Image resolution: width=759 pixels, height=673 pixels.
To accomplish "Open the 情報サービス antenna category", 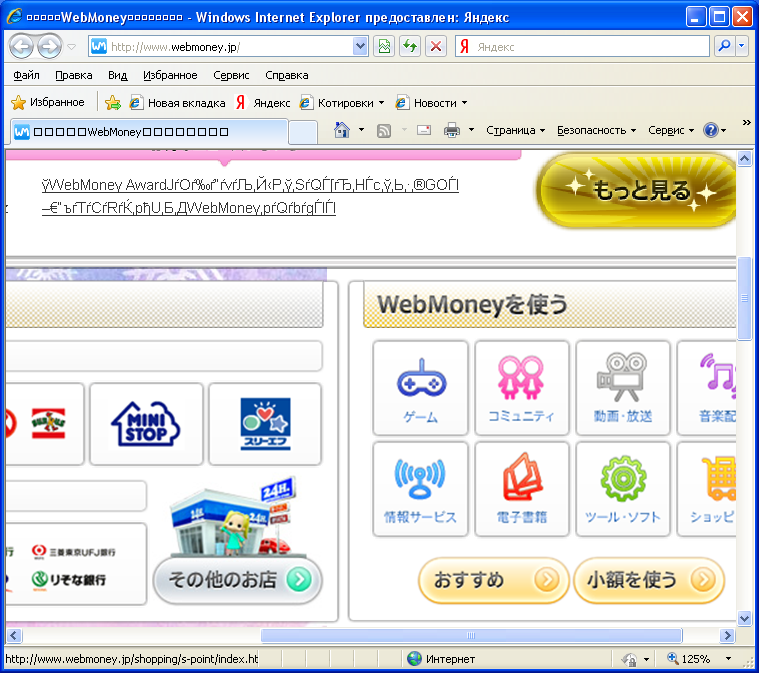I will (x=420, y=489).
